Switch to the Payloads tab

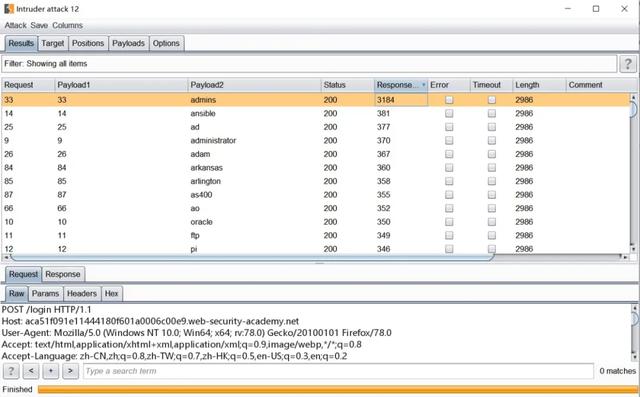click(x=129, y=43)
